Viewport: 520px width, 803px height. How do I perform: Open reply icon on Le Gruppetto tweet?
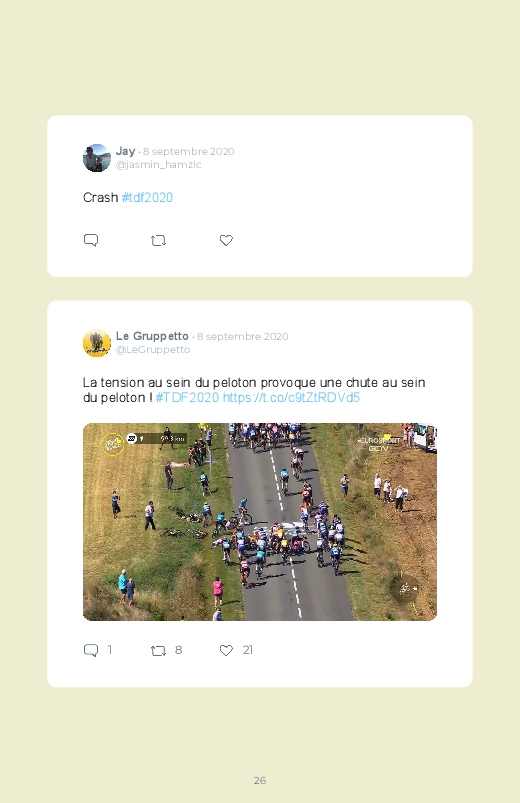click(91, 650)
